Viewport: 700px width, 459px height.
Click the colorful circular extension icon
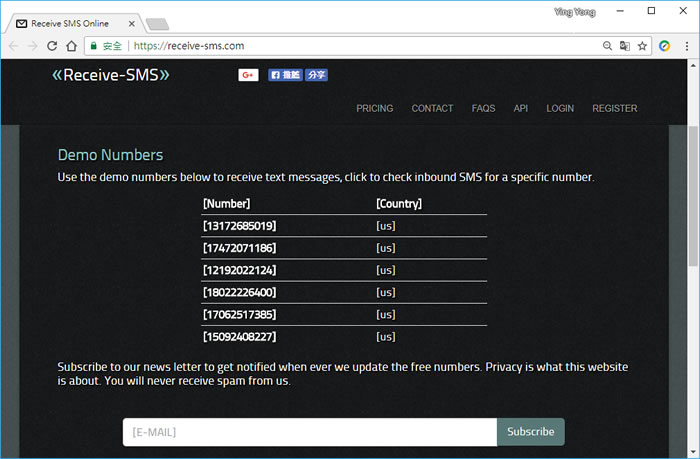[665, 46]
